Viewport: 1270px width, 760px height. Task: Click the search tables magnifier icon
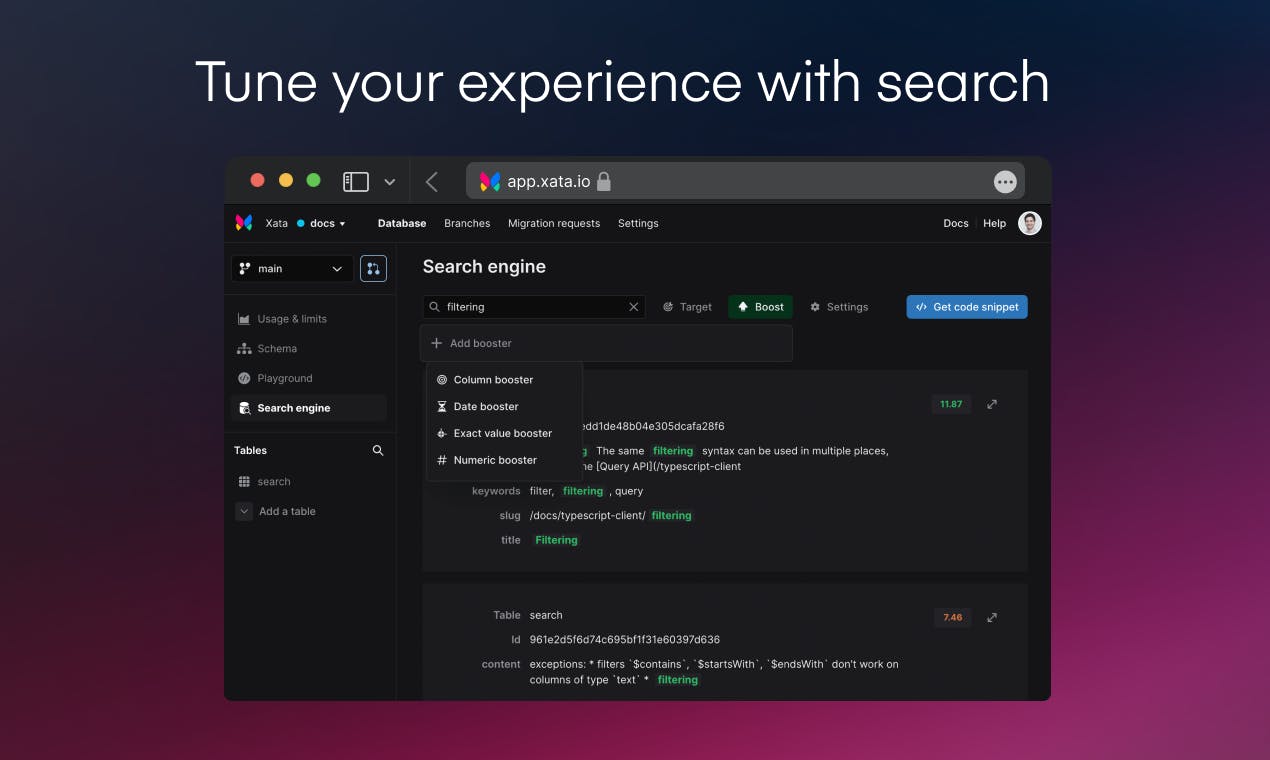tap(378, 450)
